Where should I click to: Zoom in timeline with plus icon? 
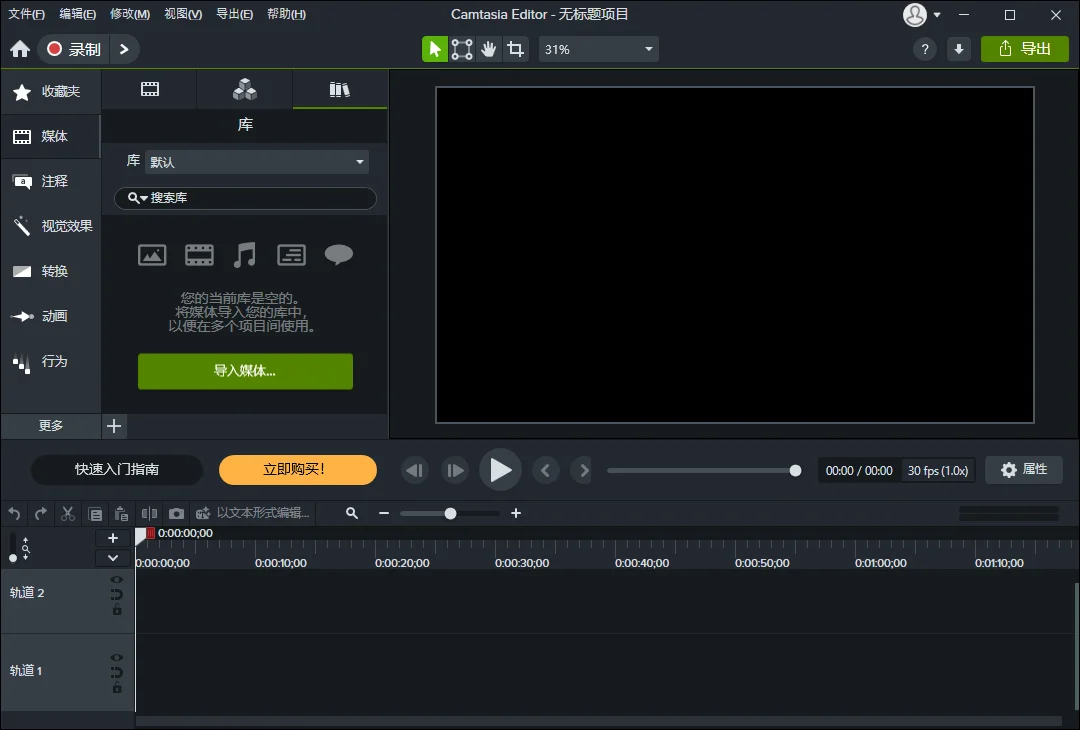[x=516, y=513]
